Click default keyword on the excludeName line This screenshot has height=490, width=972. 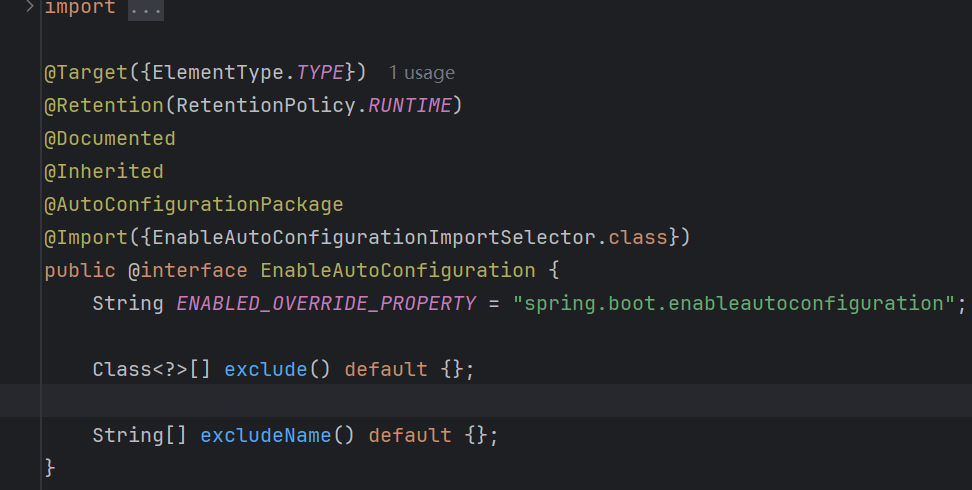410,435
